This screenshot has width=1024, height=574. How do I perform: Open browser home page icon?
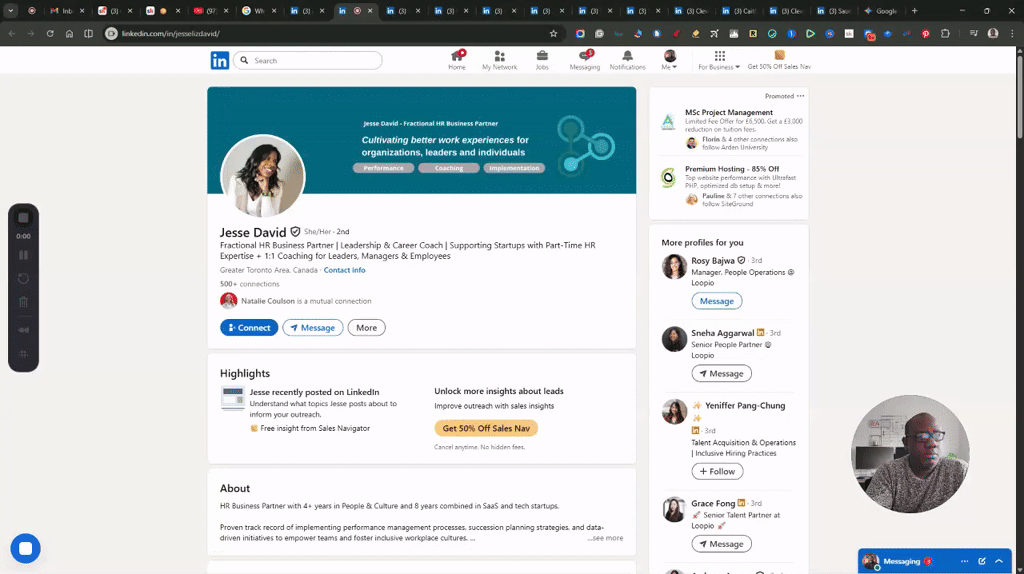pyautogui.click(x=69, y=33)
